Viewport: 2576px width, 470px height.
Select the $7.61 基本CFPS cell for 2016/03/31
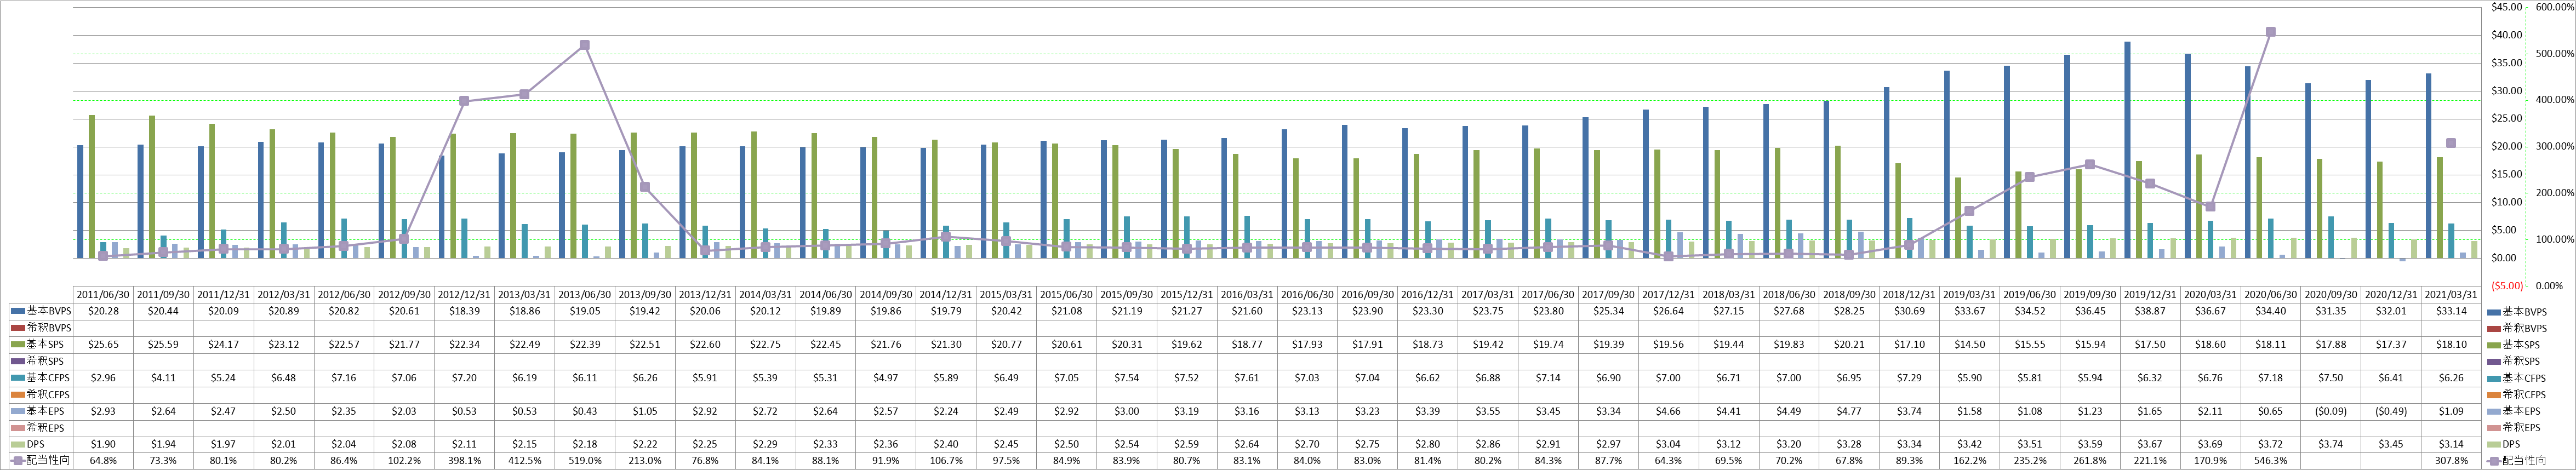coord(1247,378)
